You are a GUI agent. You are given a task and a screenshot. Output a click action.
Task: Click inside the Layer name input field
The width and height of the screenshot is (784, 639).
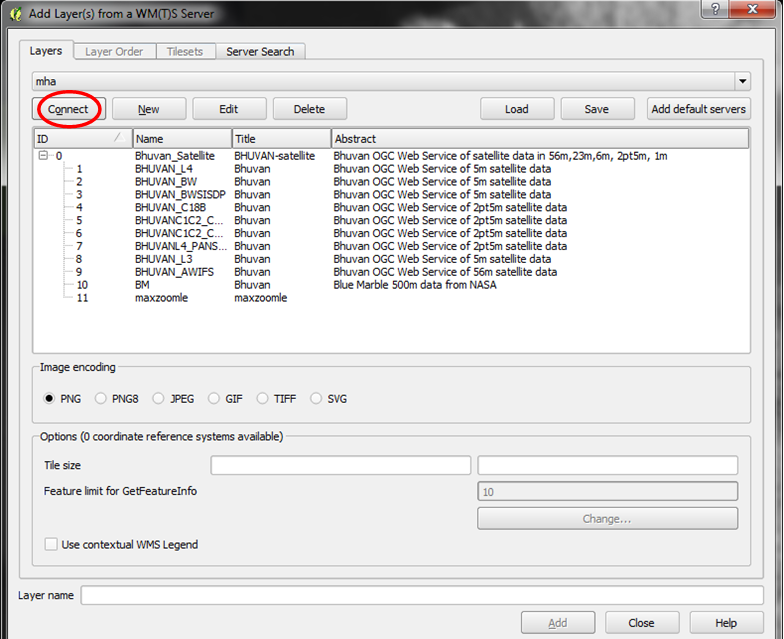click(422, 595)
